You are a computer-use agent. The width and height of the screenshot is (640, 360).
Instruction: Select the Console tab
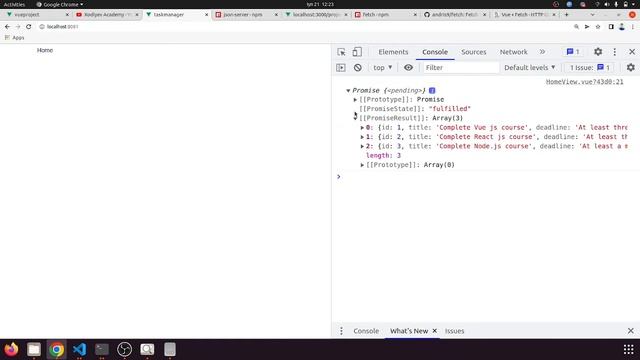[435, 52]
